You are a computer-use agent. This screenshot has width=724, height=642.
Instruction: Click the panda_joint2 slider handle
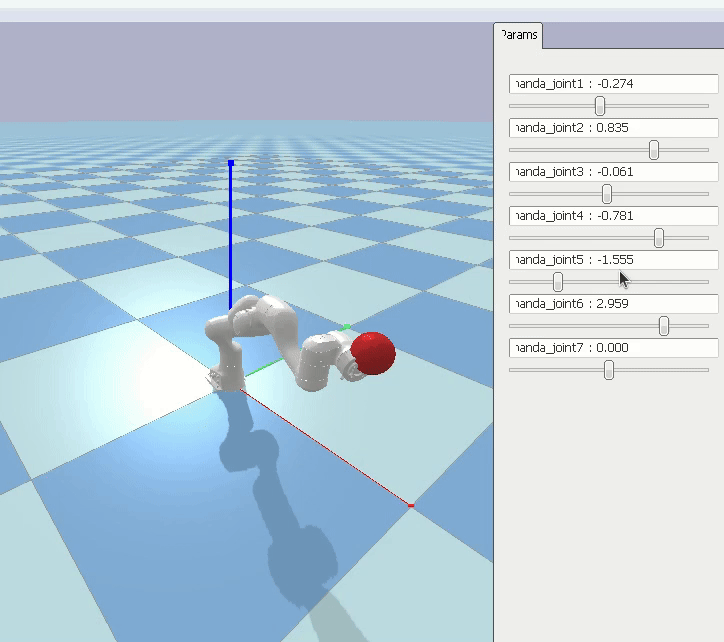pos(654,150)
